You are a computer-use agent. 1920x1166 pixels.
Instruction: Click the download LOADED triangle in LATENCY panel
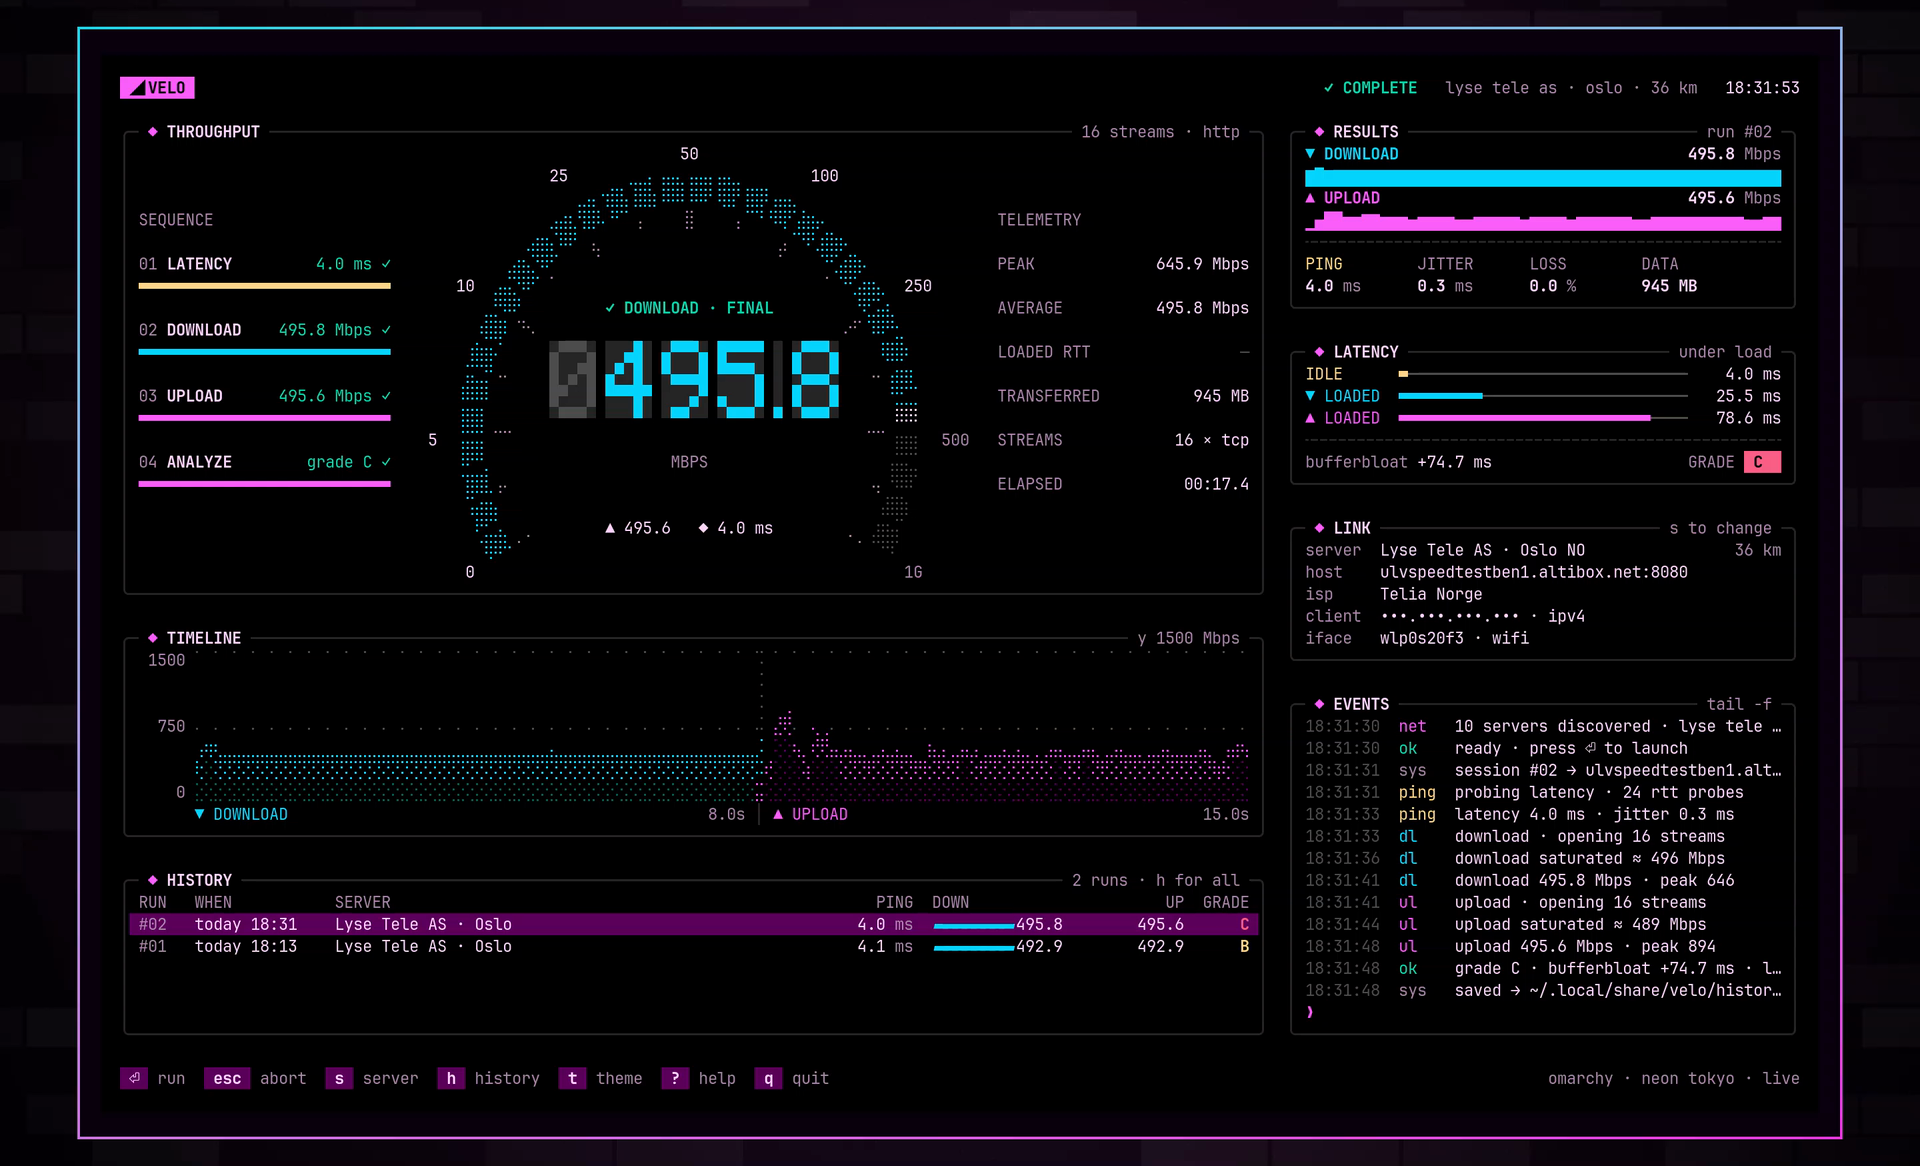click(x=1310, y=396)
